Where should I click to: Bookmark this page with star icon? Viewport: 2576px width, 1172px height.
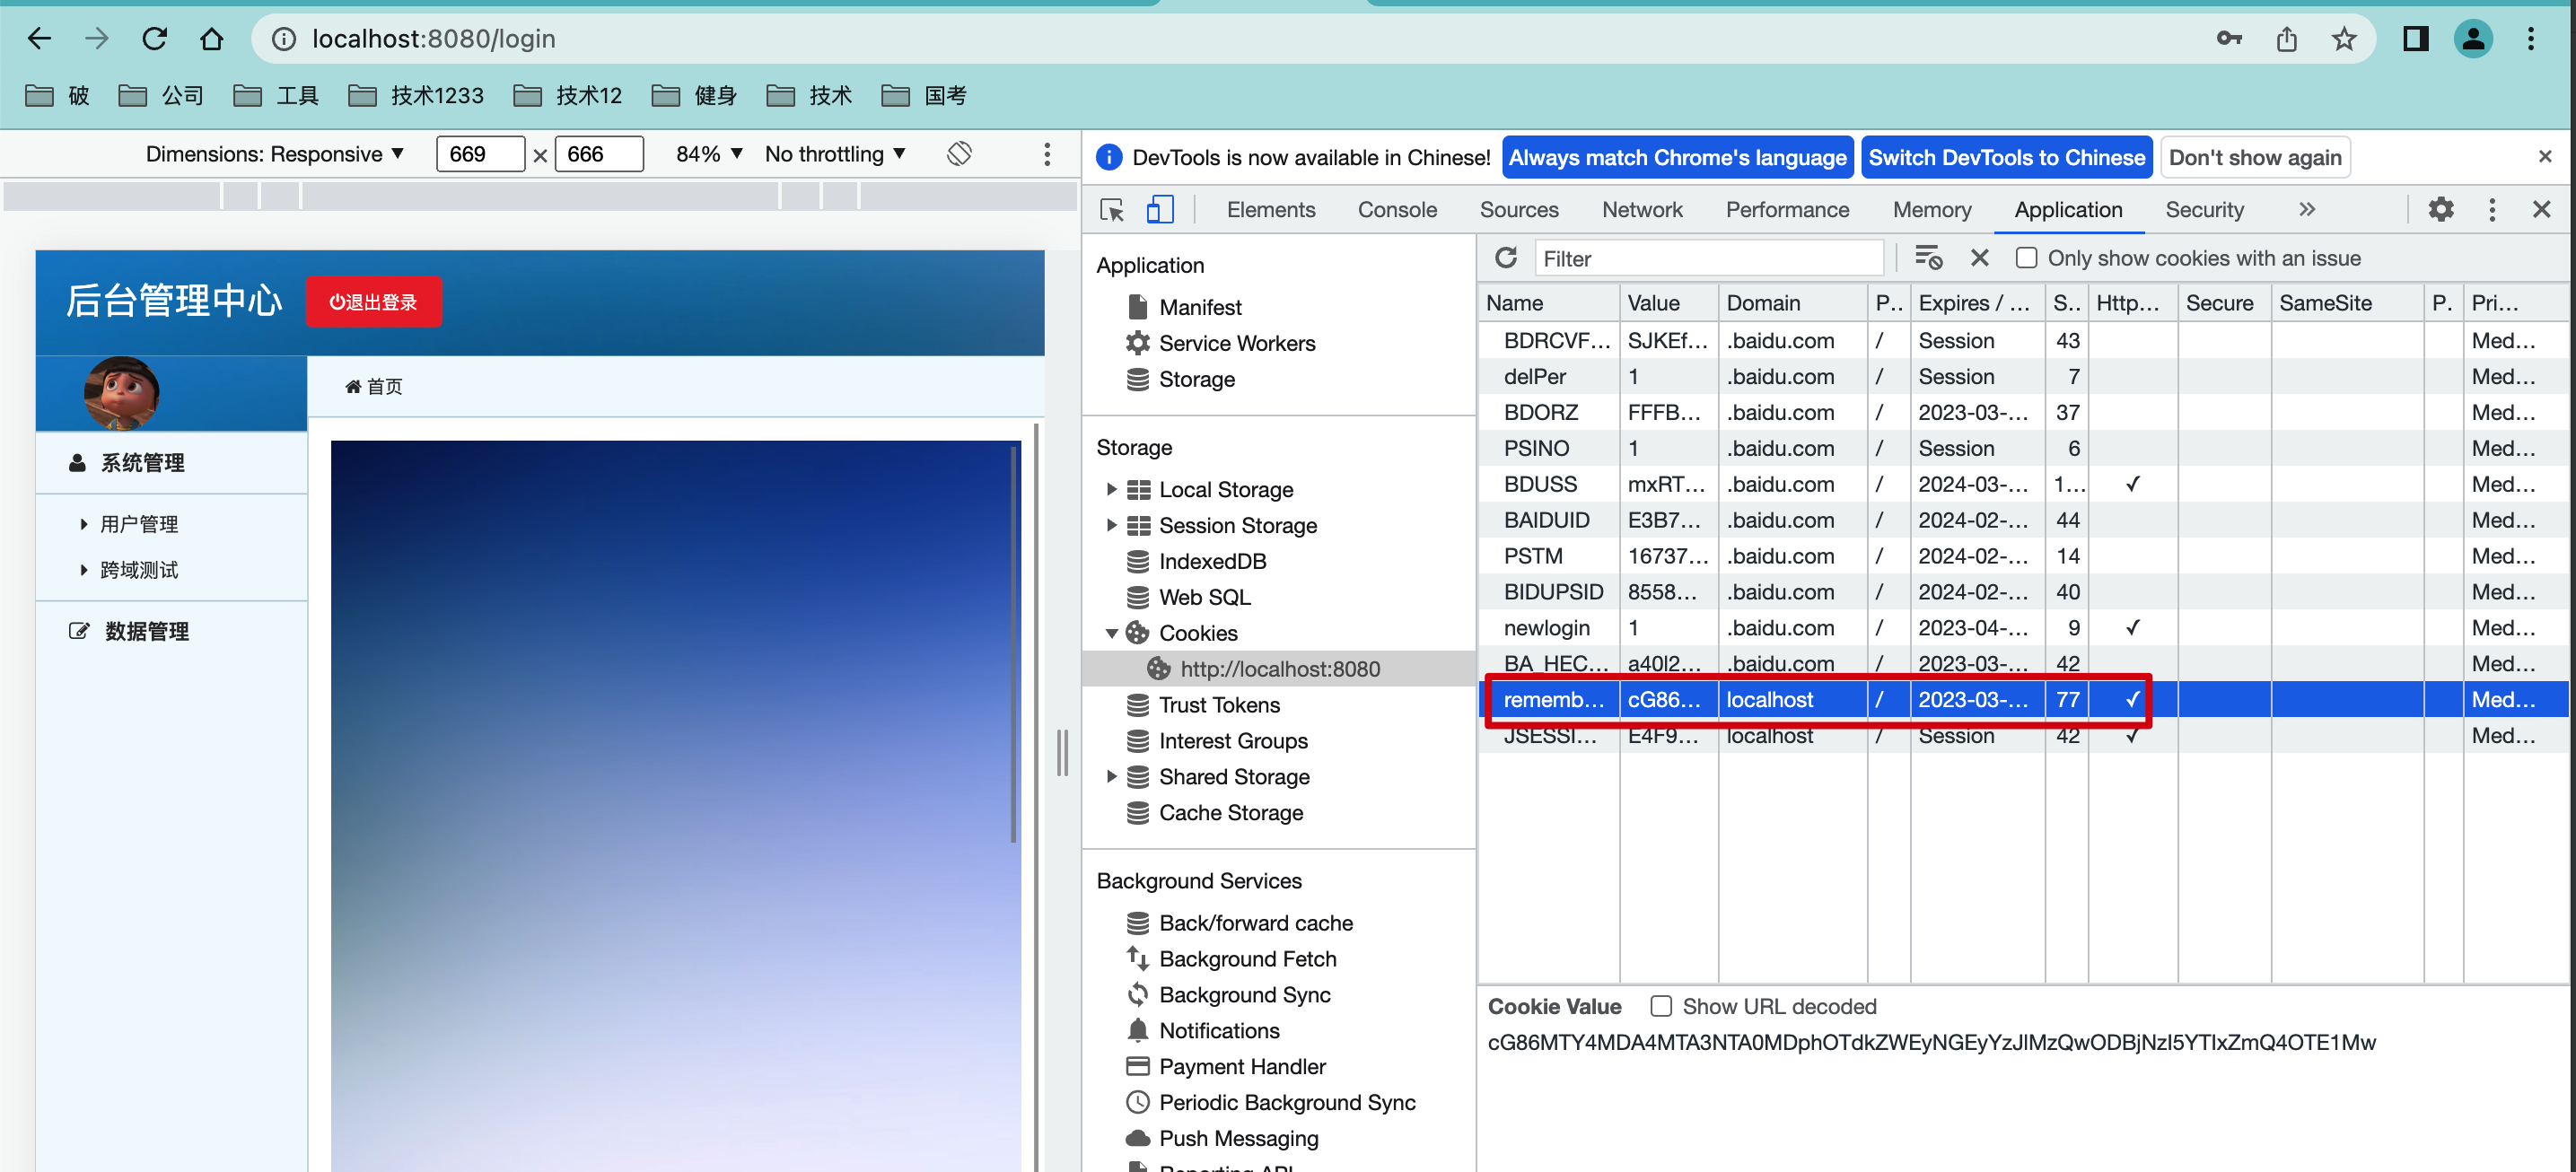[x=2344, y=39]
